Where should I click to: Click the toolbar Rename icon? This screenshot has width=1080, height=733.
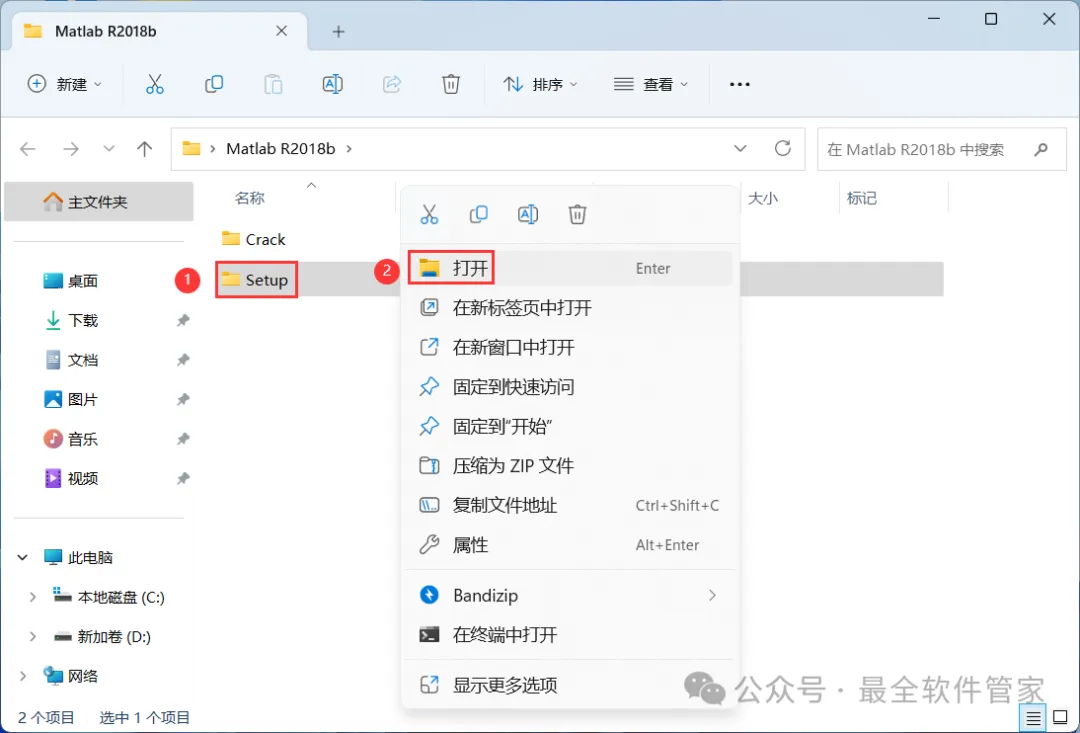click(333, 84)
